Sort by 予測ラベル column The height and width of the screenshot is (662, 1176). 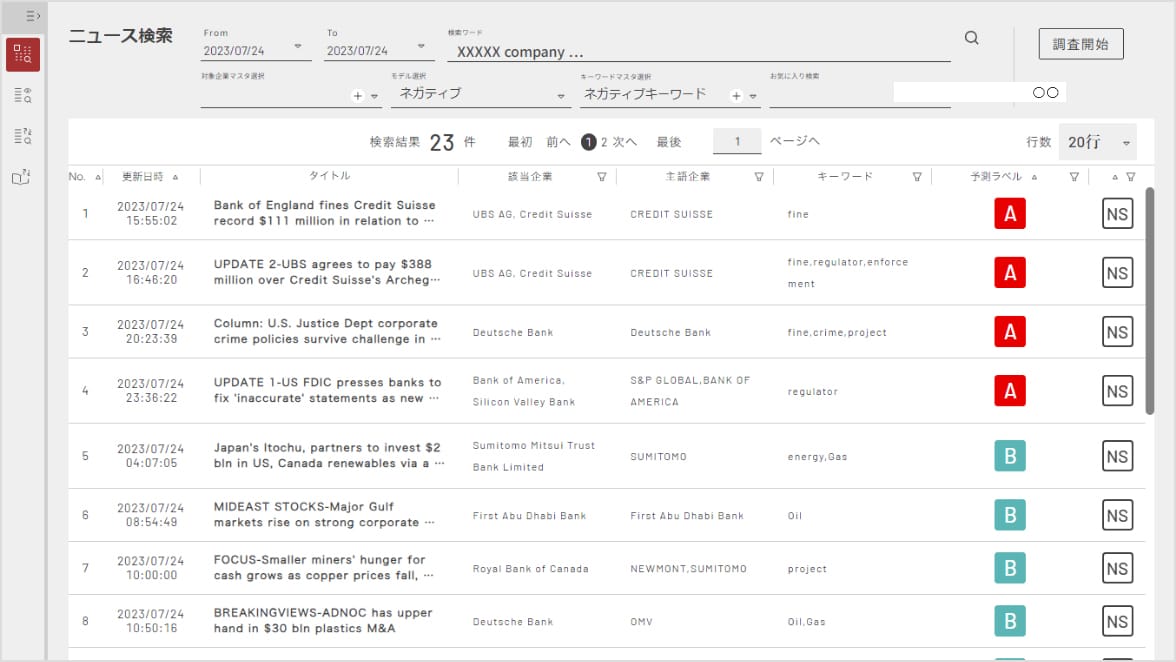(x=1034, y=177)
